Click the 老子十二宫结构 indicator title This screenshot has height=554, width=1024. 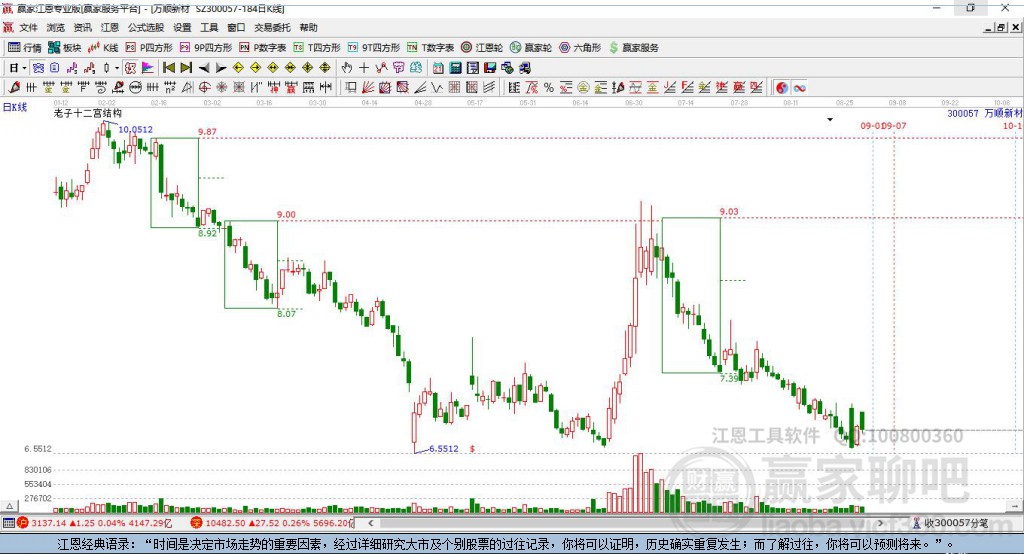(x=88, y=113)
